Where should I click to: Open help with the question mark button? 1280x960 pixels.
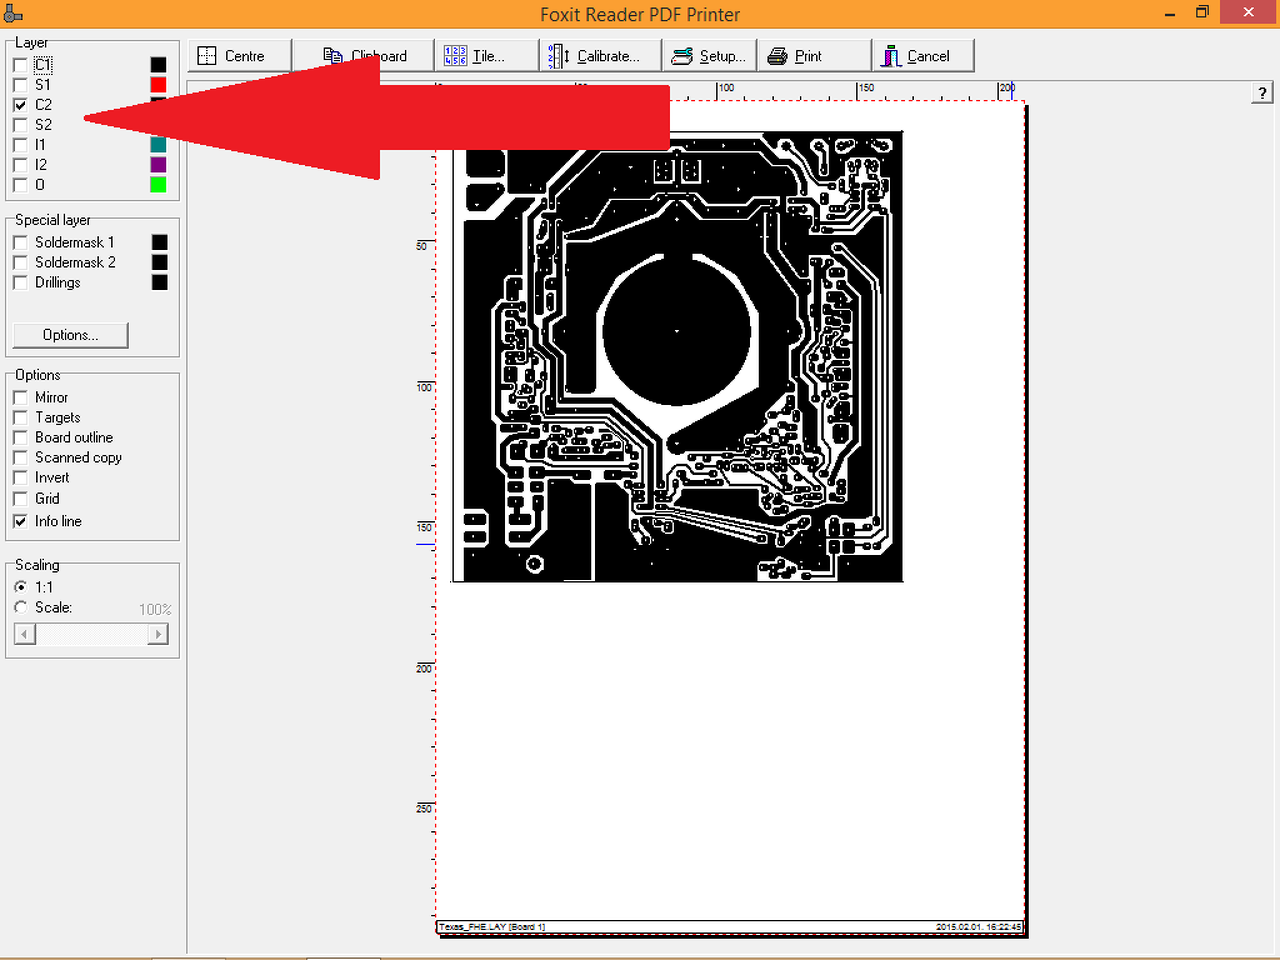pyautogui.click(x=1262, y=93)
